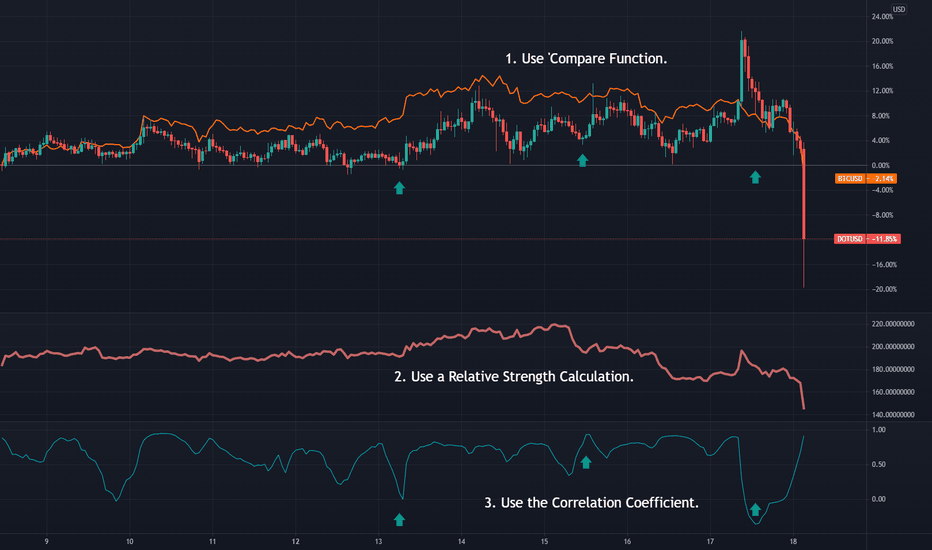Click the positive 4.00% scale value

(880, 140)
